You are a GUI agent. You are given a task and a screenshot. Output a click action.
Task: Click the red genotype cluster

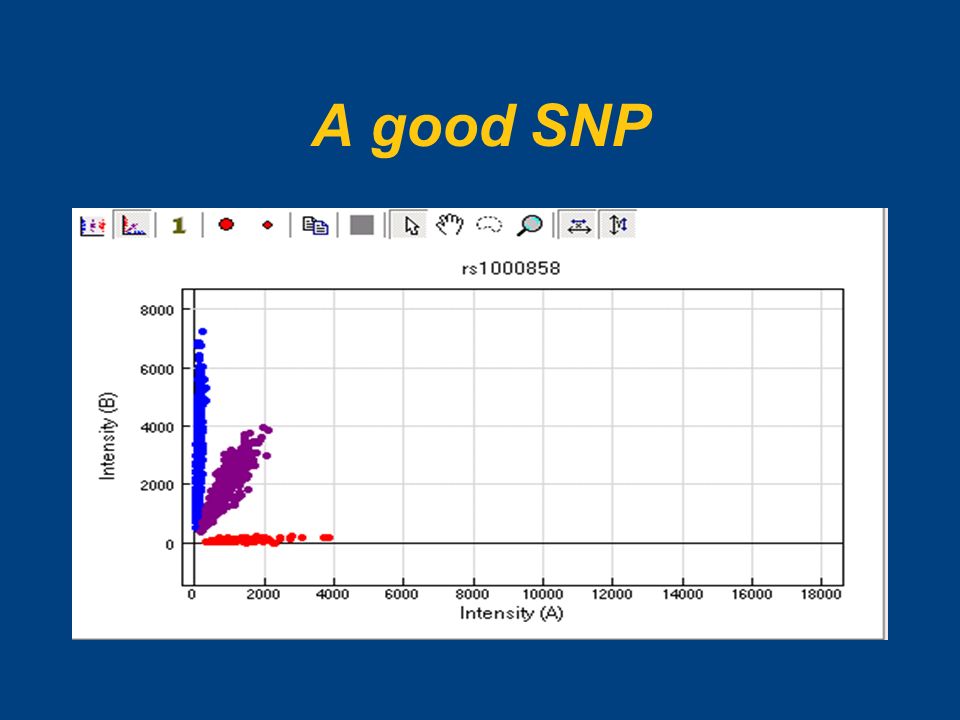point(268,539)
